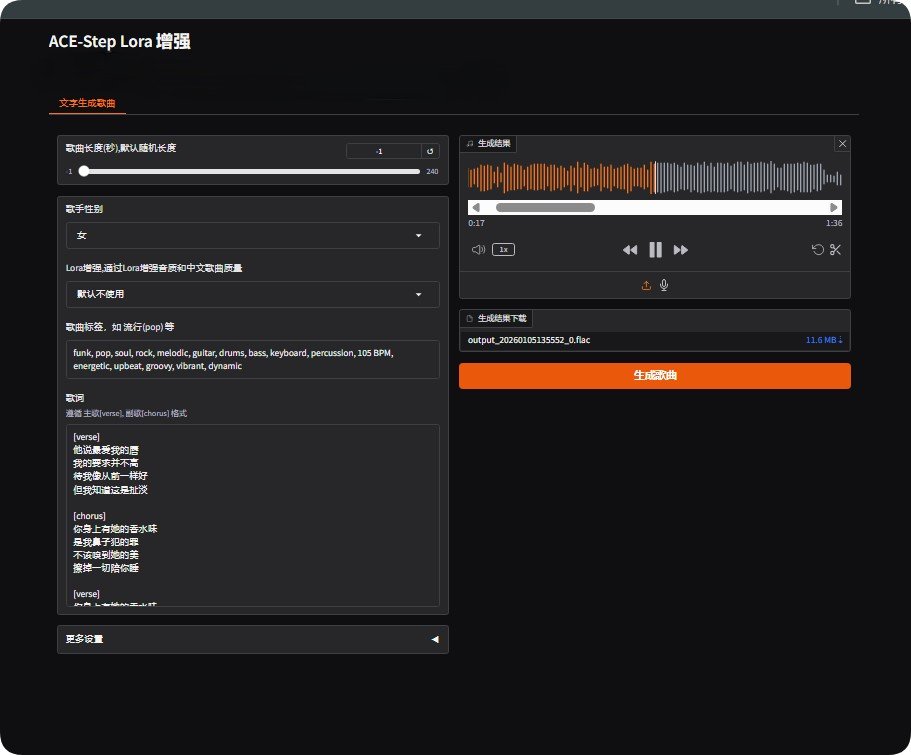Clear the audio result with X button
Viewport: 911px width, 755px height.
click(842, 144)
